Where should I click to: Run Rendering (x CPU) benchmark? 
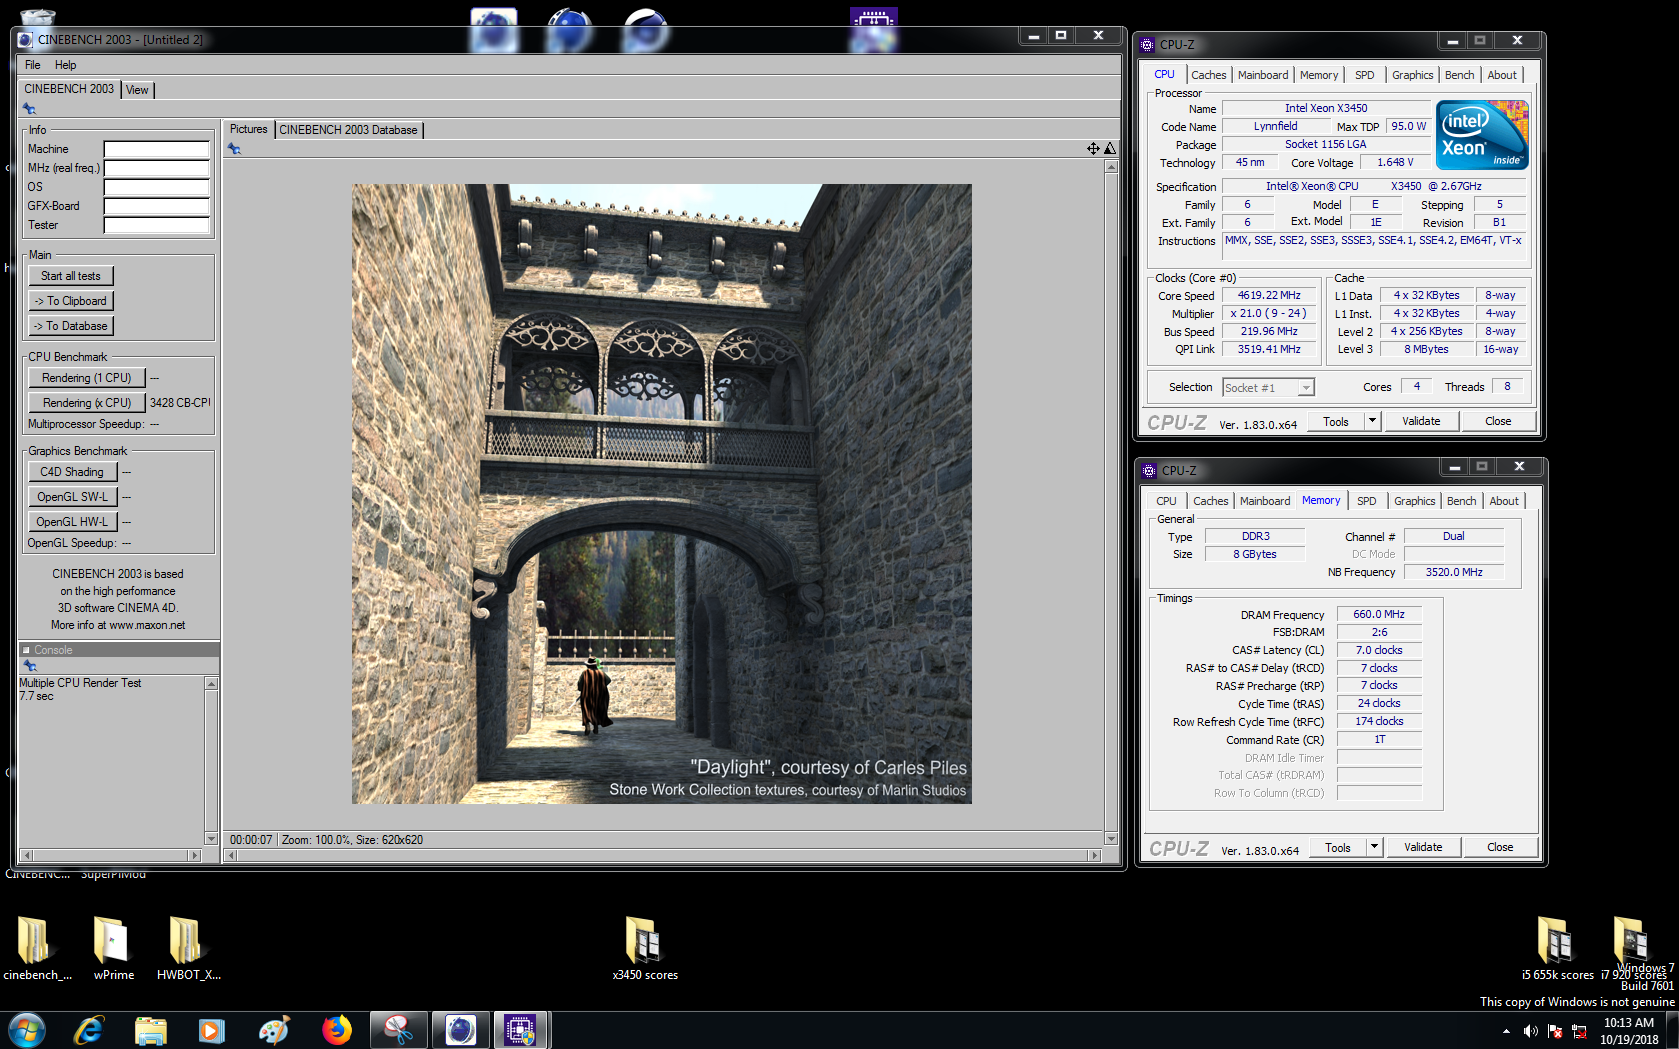tap(87, 403)
